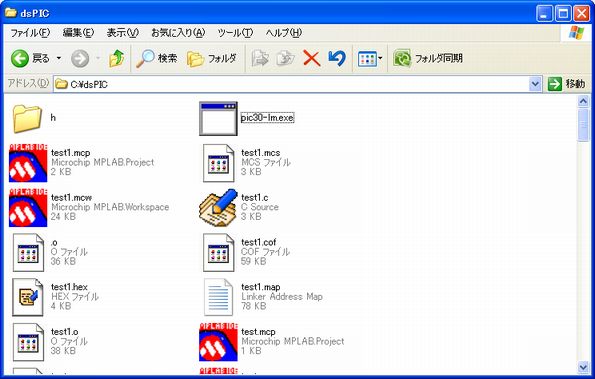Click the Windows flag logo
Screen dimensions: 595x379
576,33
